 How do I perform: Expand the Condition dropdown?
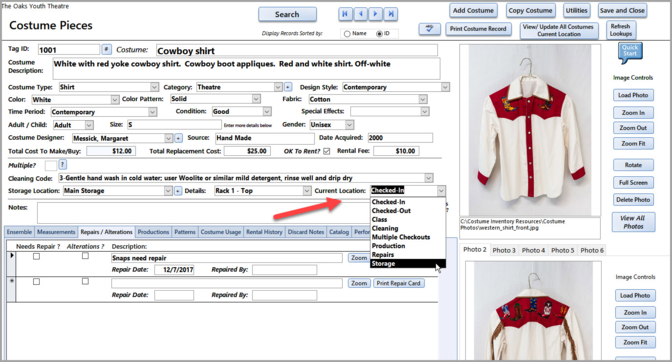[267, 111]
